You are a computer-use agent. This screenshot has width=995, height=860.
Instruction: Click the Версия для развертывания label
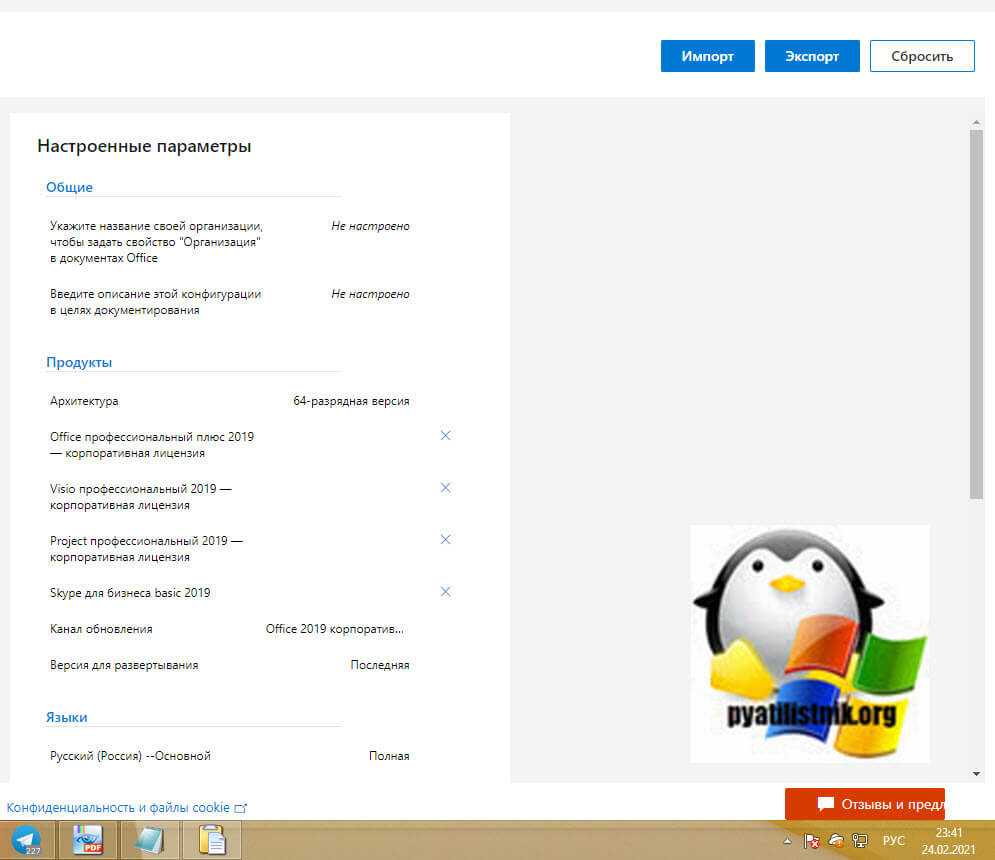pos(124,665)
